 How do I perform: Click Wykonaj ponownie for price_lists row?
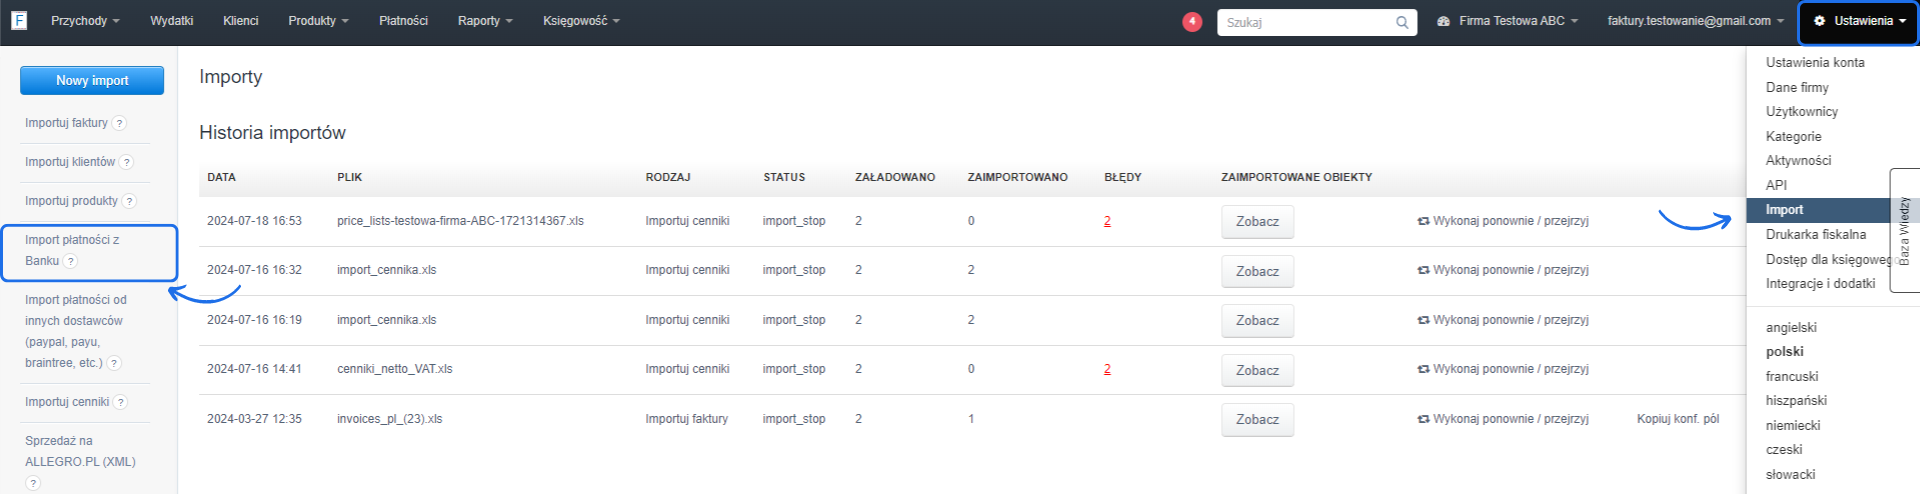(1503, 221)
